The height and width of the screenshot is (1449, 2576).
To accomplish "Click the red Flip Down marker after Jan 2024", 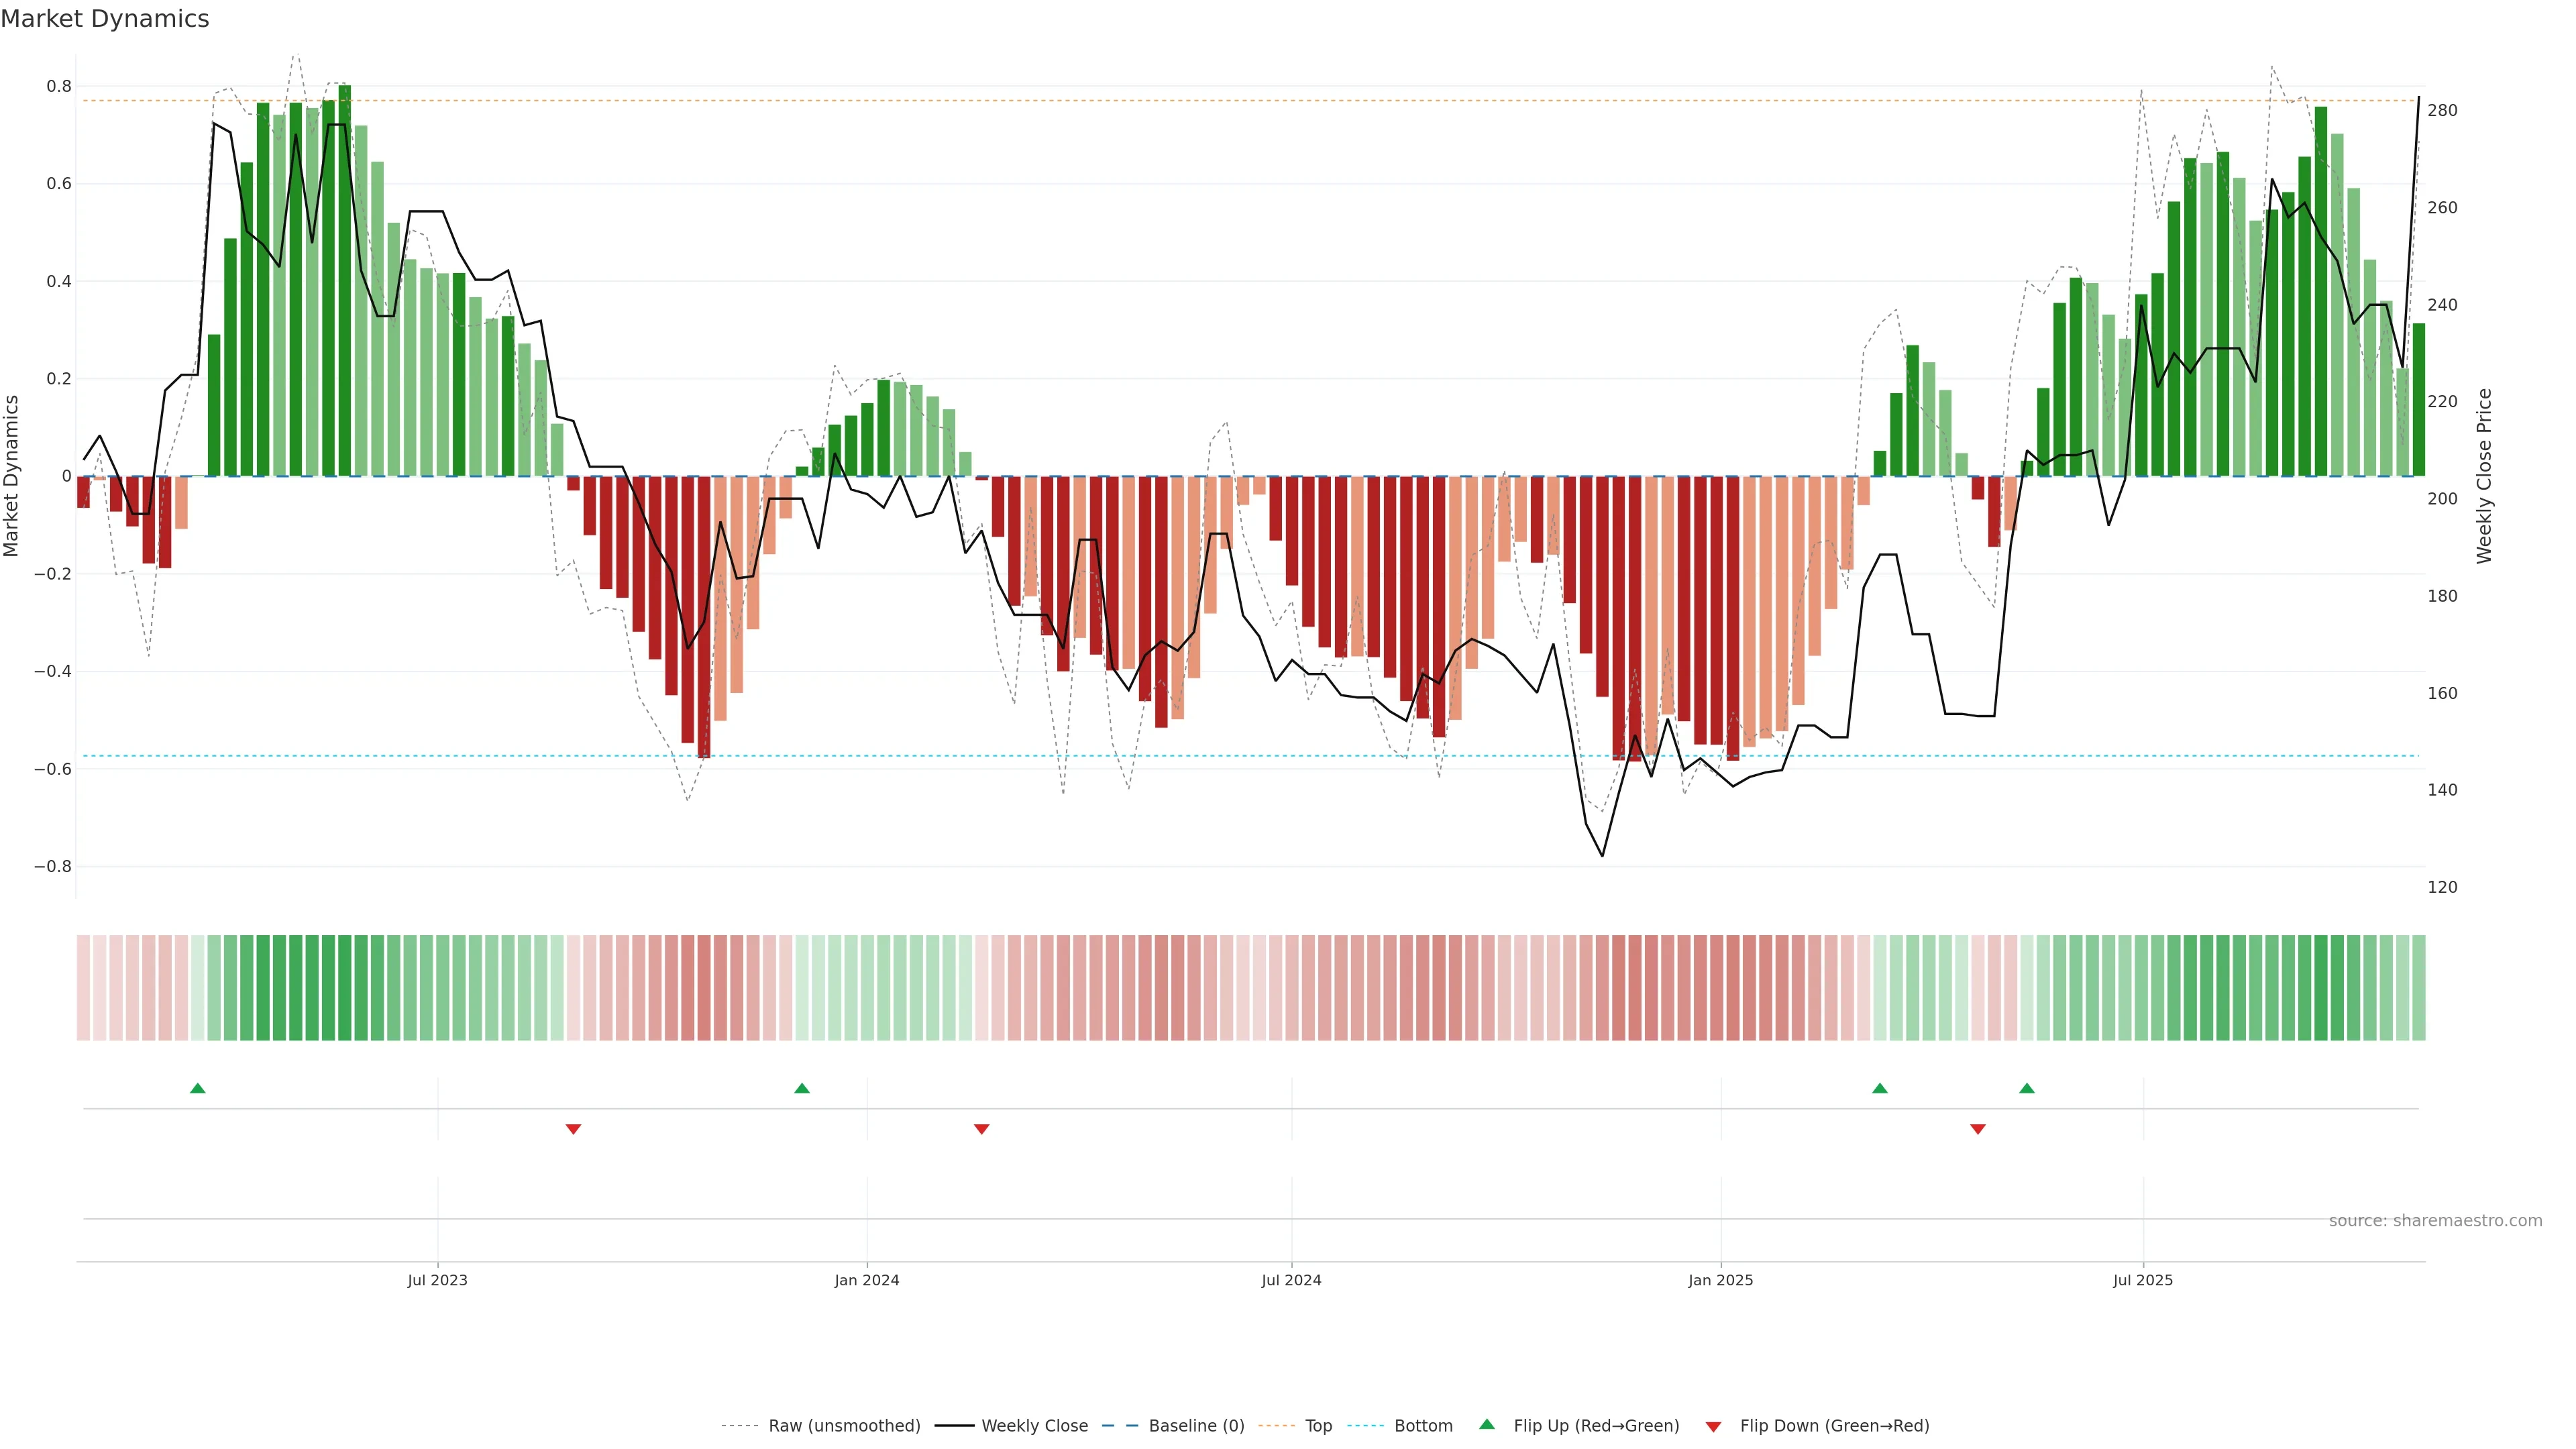I will click(982, 1129).
